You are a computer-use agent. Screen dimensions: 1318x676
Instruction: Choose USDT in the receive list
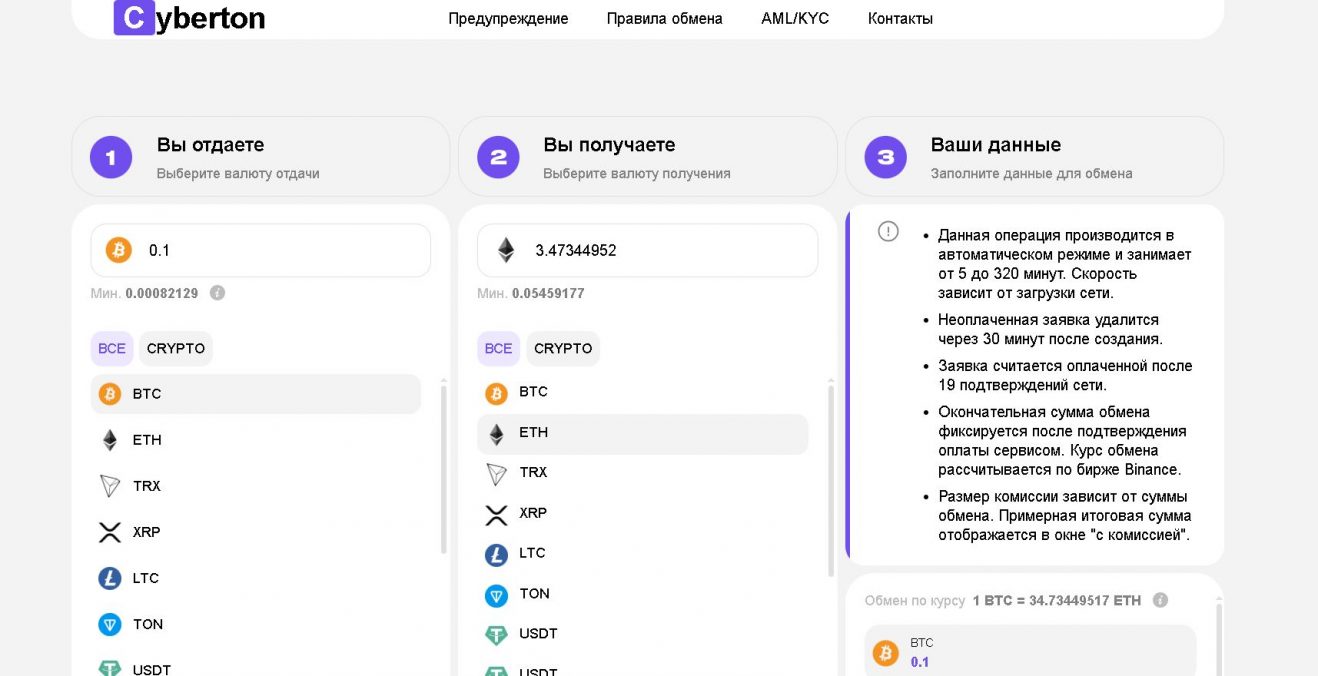click(x=538, y=634)
